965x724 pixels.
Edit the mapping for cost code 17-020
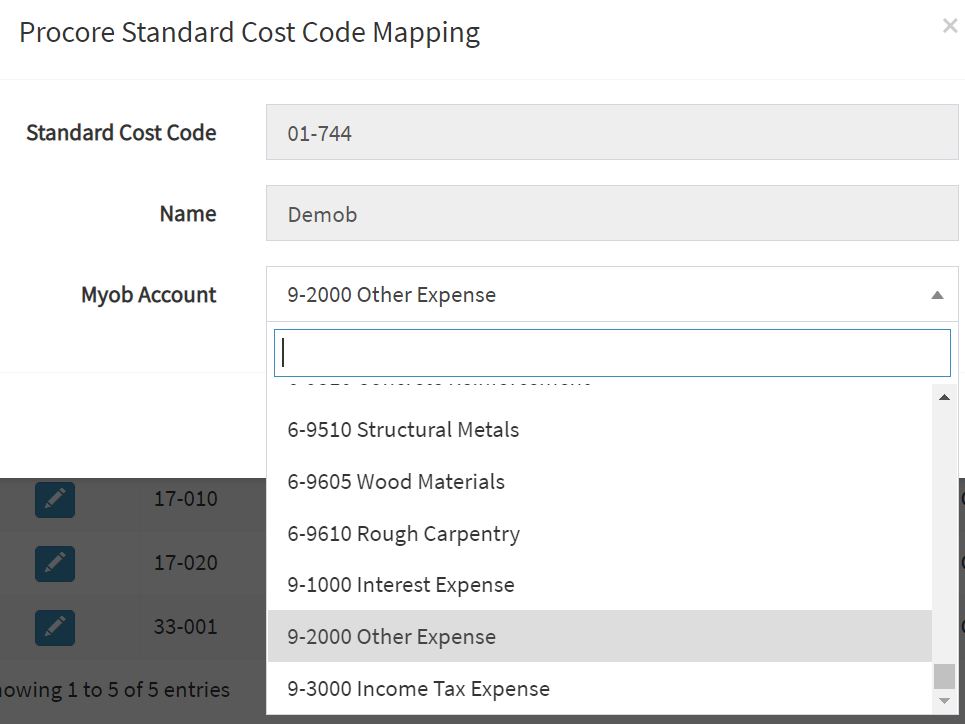(x=54, y=563)
